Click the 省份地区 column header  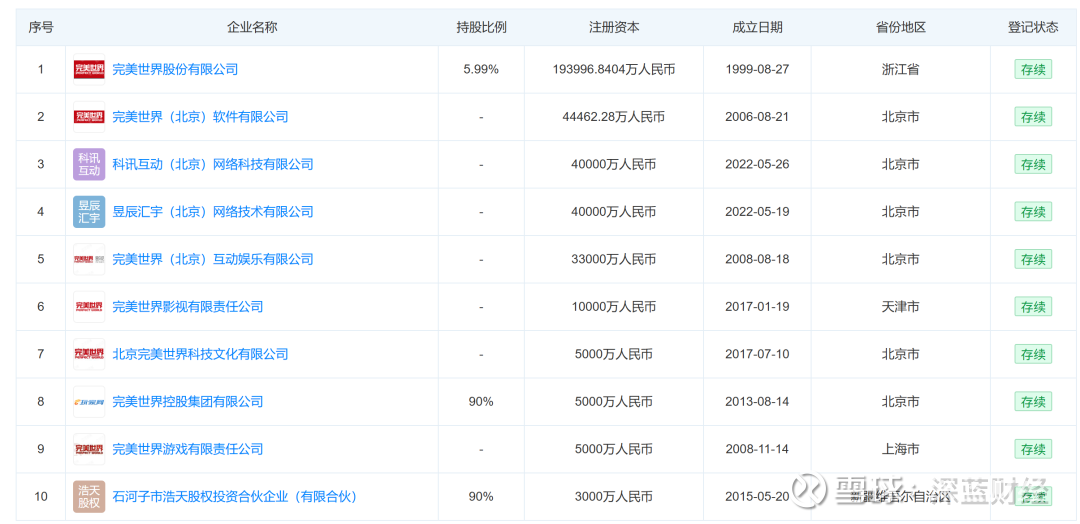click(x=900, y=28)
